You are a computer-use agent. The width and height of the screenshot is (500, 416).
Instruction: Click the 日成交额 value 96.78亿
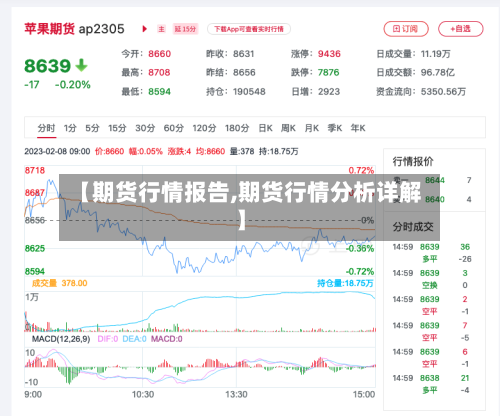click(x=438, y=72)
